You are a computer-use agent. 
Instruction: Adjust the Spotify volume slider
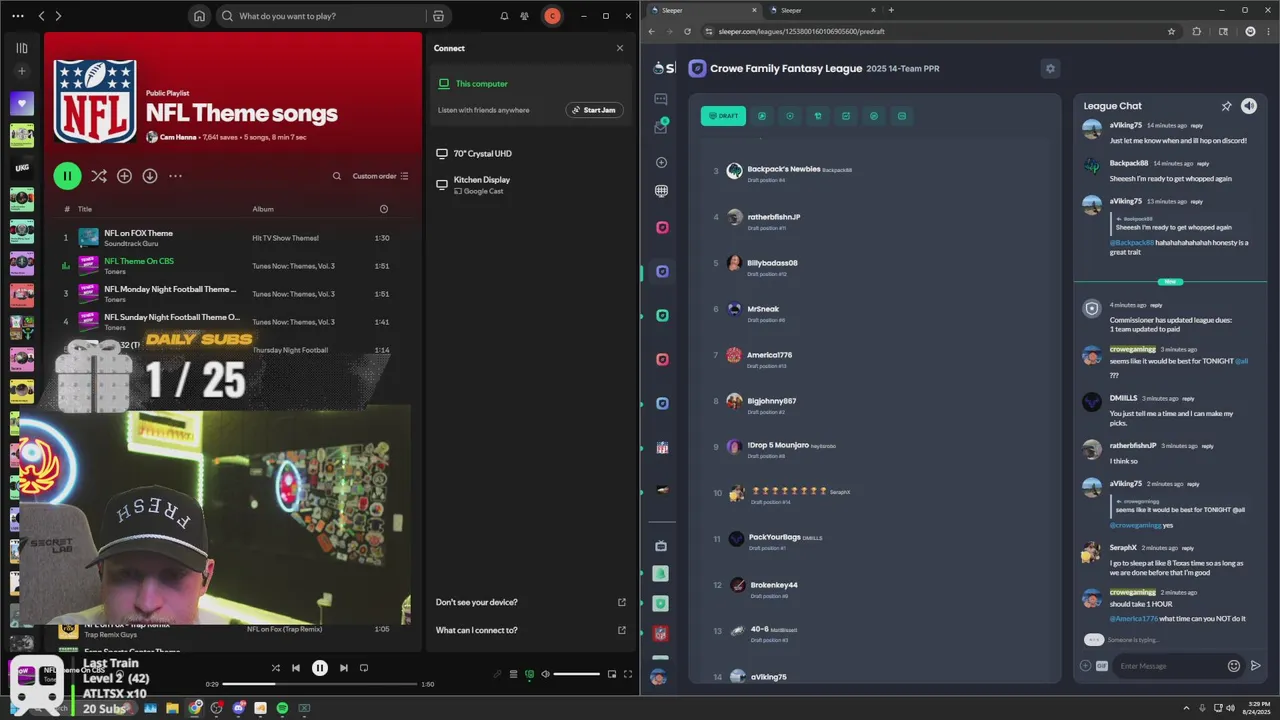[x=577, y=674]
